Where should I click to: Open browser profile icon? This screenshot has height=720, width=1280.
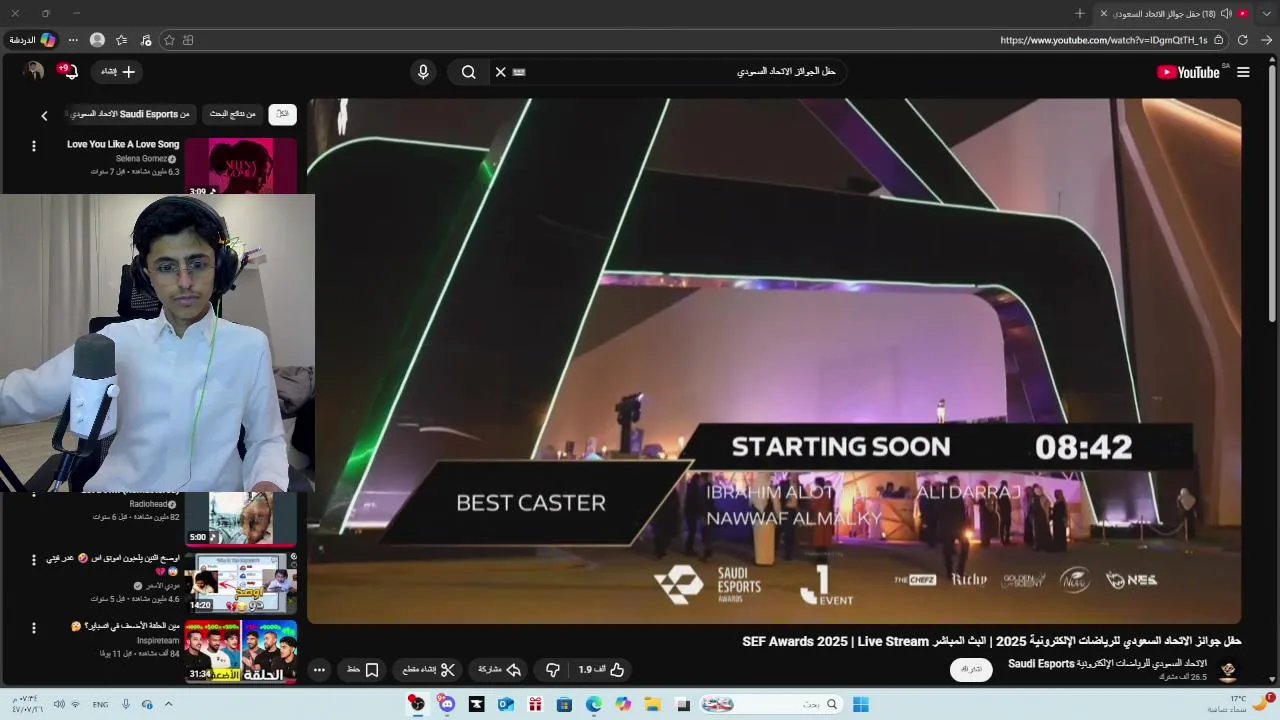click(x=97, y=40)
